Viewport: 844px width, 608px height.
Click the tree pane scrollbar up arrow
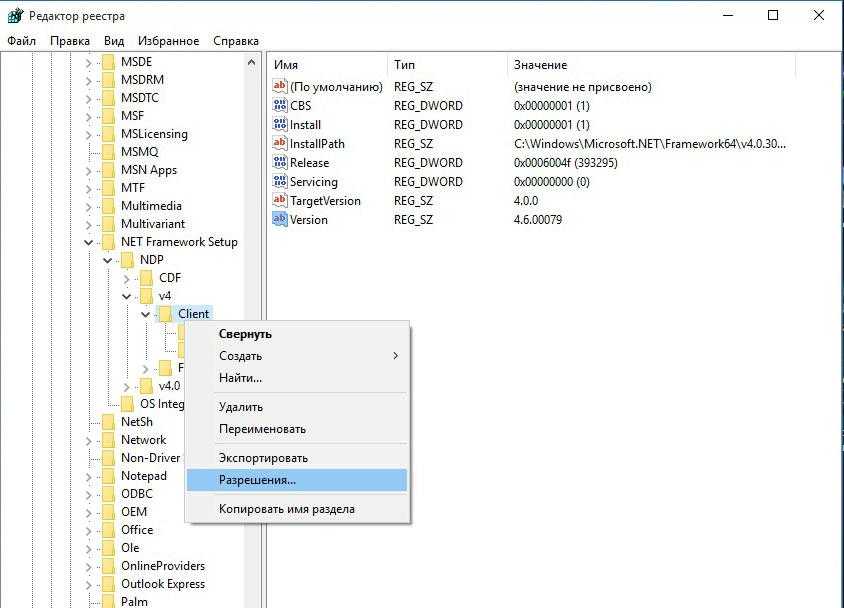coord(251,63)
